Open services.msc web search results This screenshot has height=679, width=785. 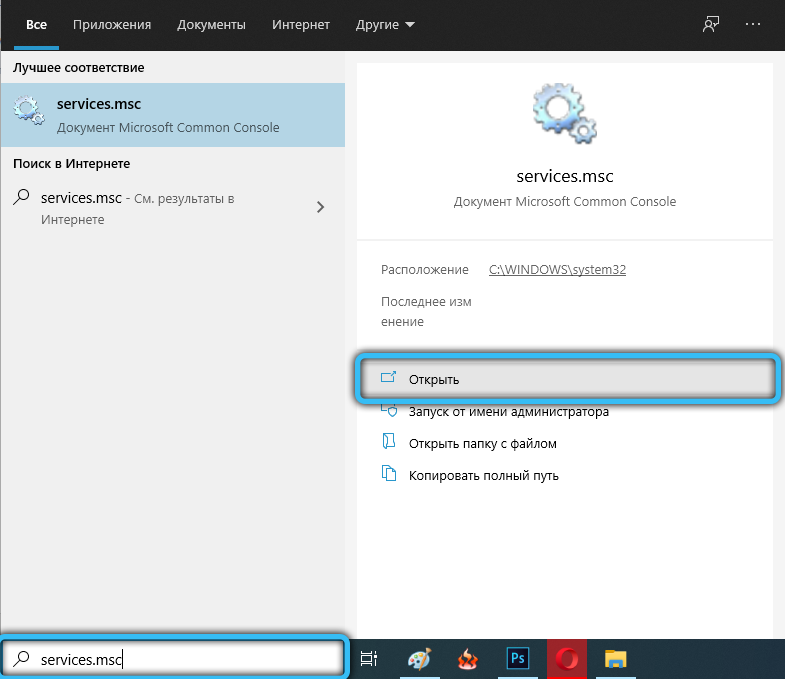(x=173, y=208)
